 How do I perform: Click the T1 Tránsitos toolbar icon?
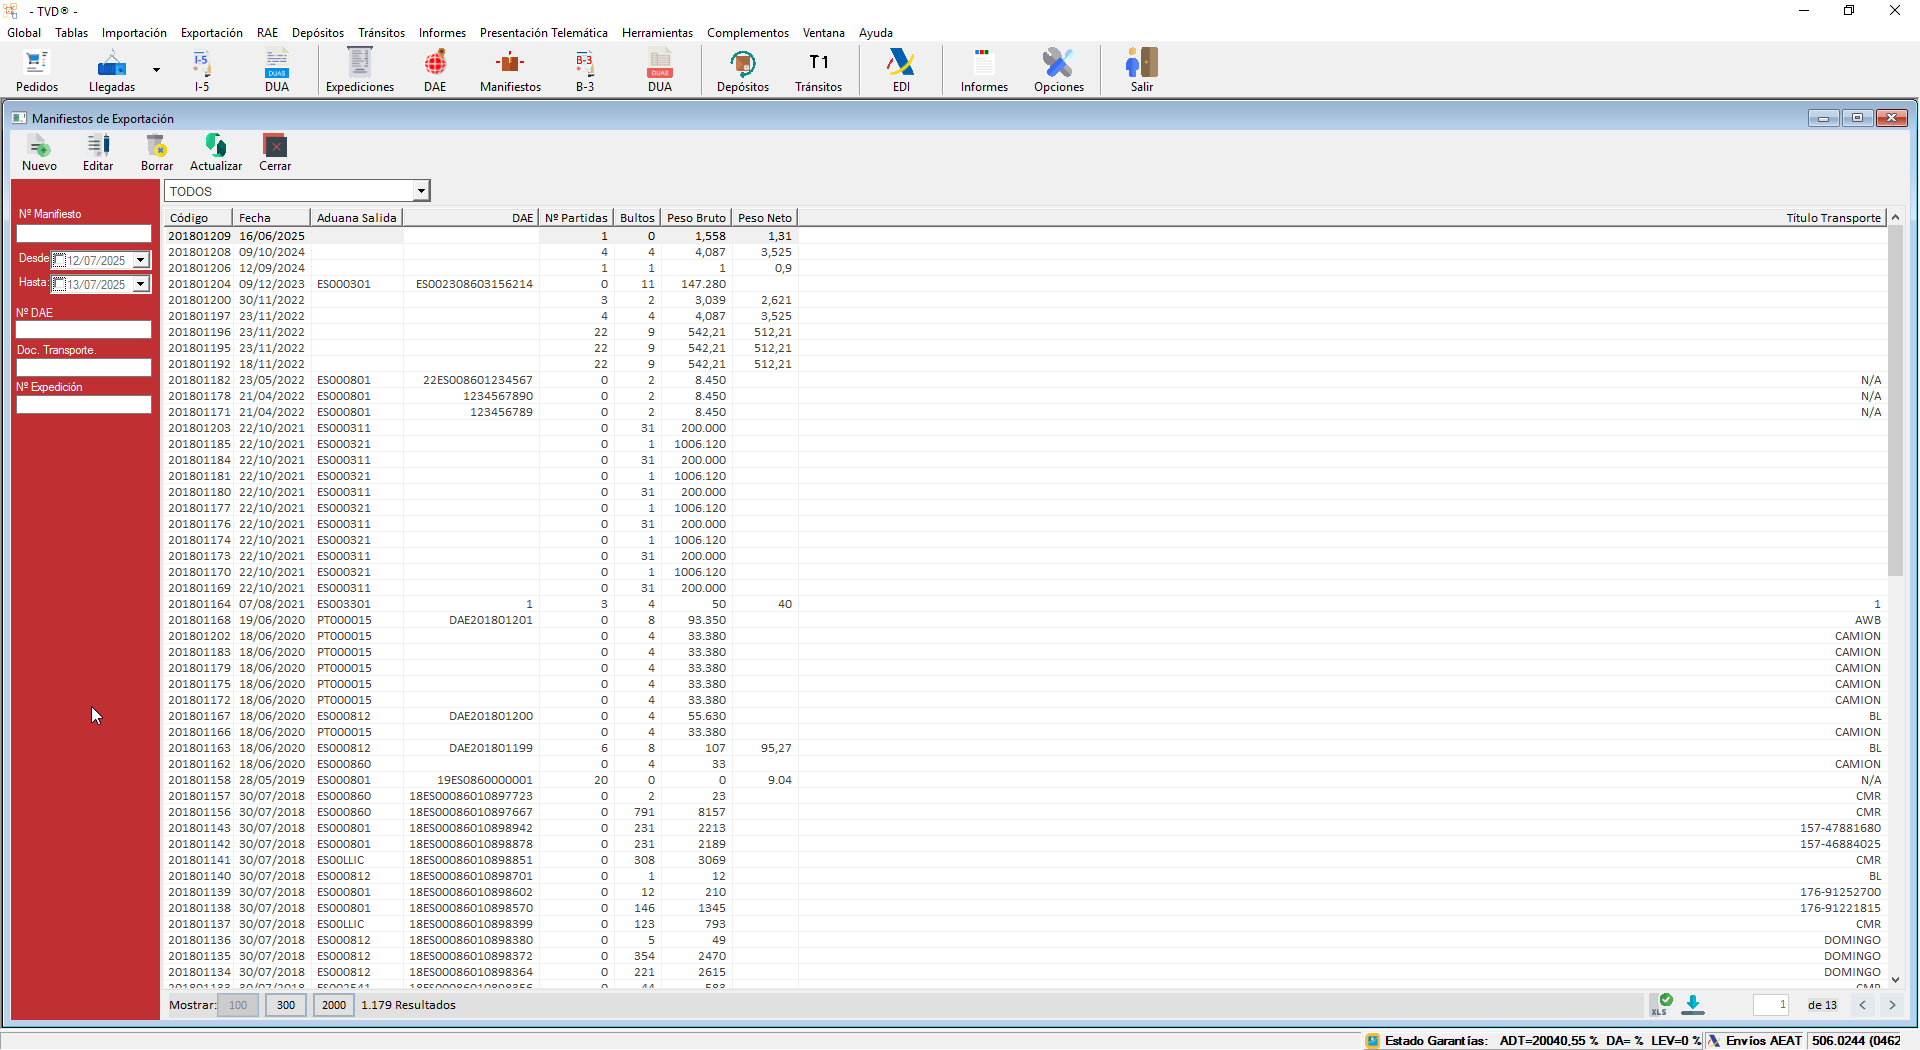click(818, 70)
